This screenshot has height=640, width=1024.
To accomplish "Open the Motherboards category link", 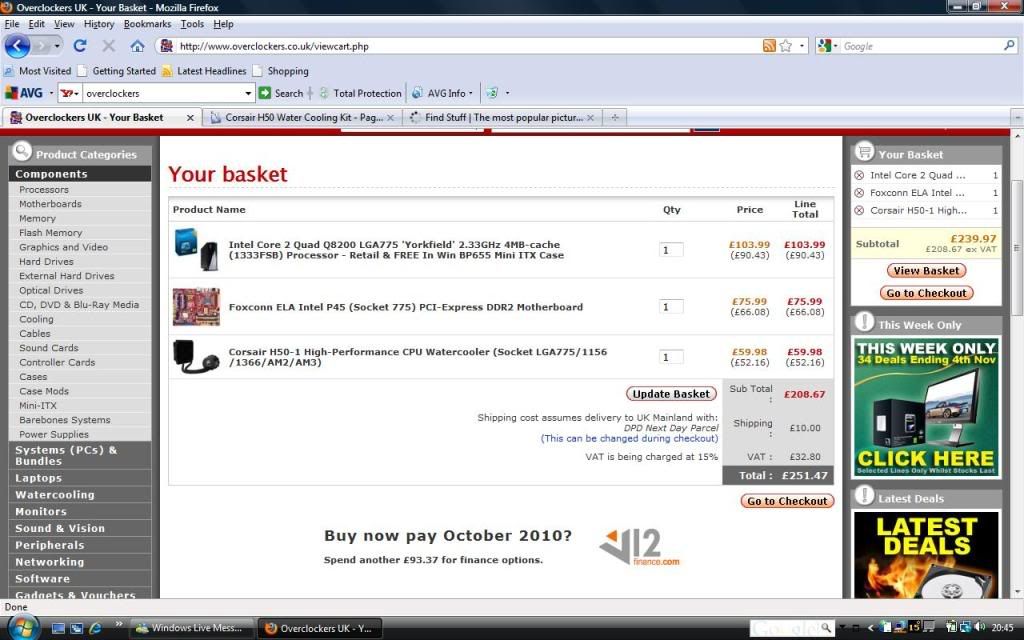I will [50, 204].
